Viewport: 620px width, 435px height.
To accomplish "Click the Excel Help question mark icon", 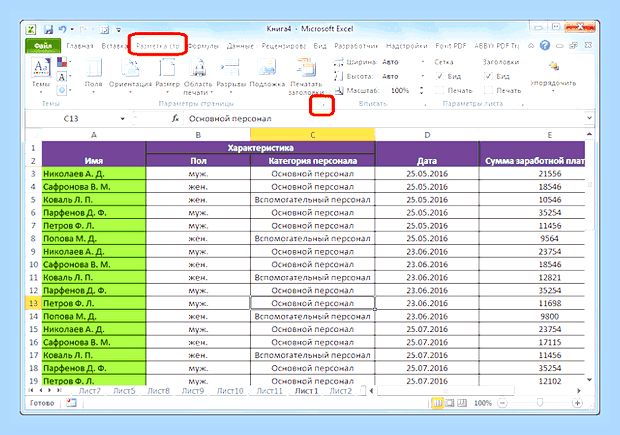I will click(545, 45).
